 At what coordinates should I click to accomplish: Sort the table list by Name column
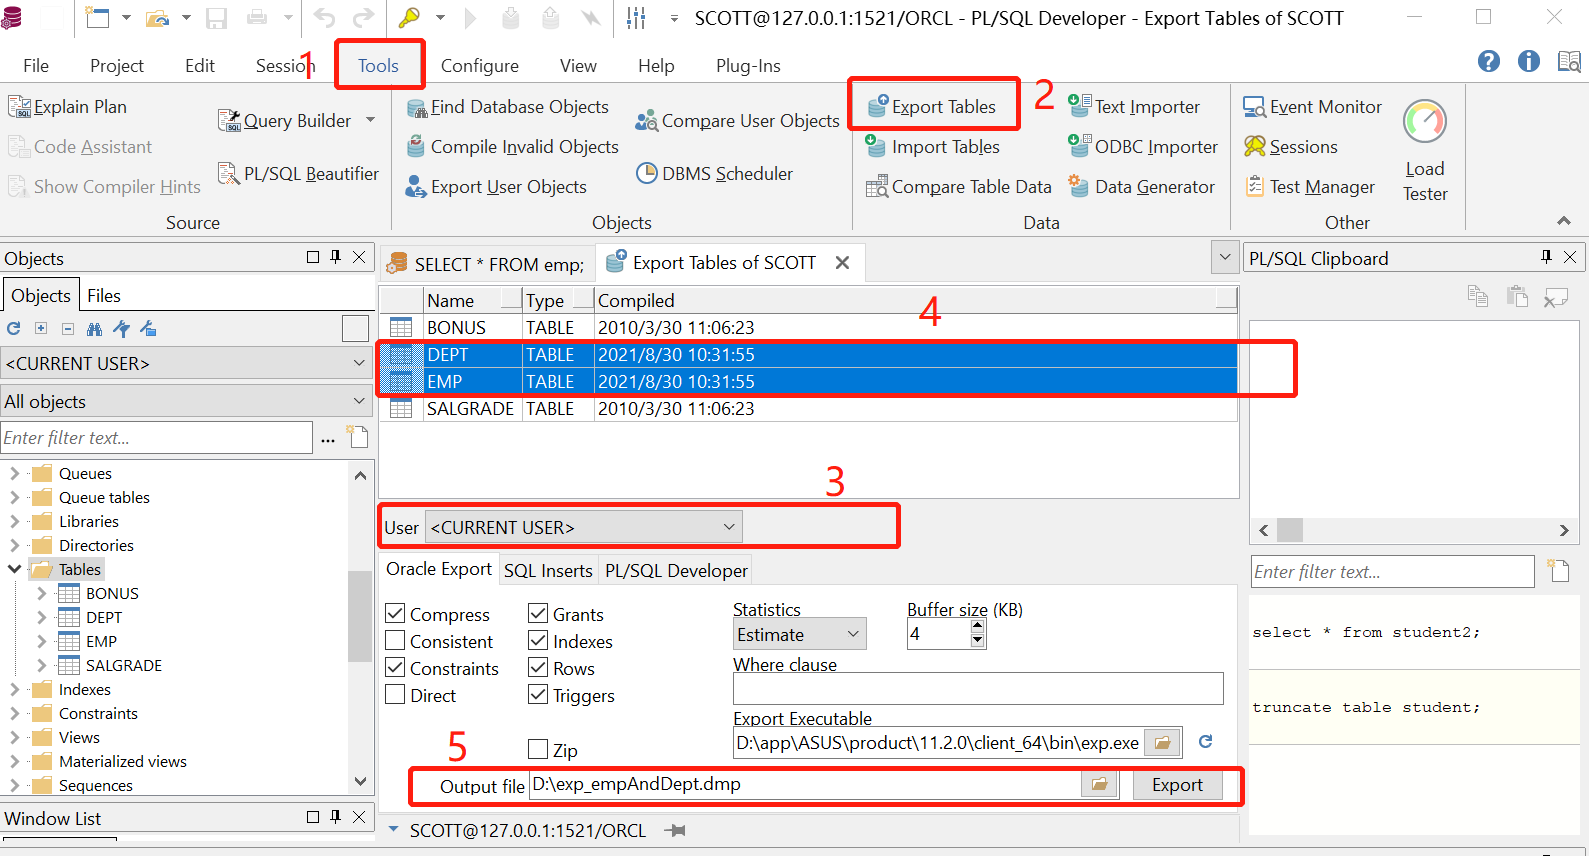[472, 300]
